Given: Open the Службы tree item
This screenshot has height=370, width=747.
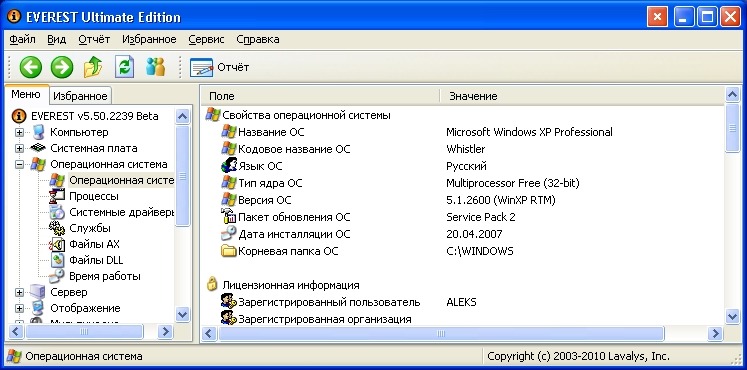Looking at the screenshot, I should pyautogui.click(x=90, y=229).
